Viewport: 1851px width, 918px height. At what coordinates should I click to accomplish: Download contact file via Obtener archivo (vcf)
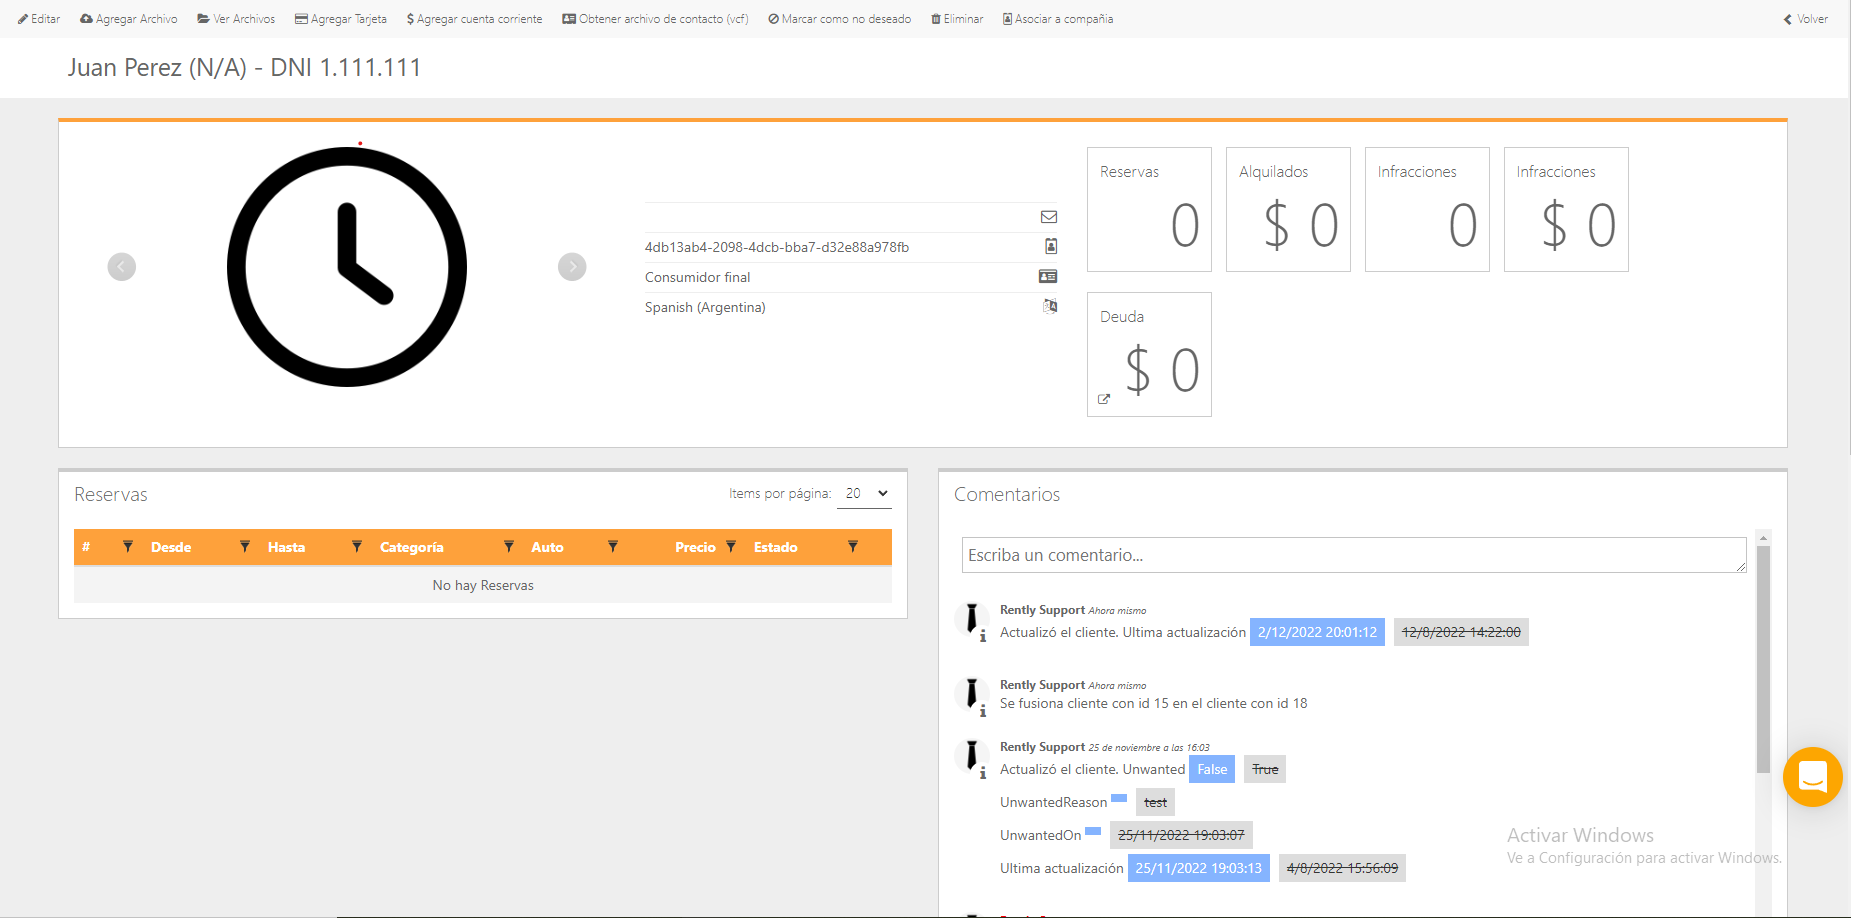tap(655, 19)
